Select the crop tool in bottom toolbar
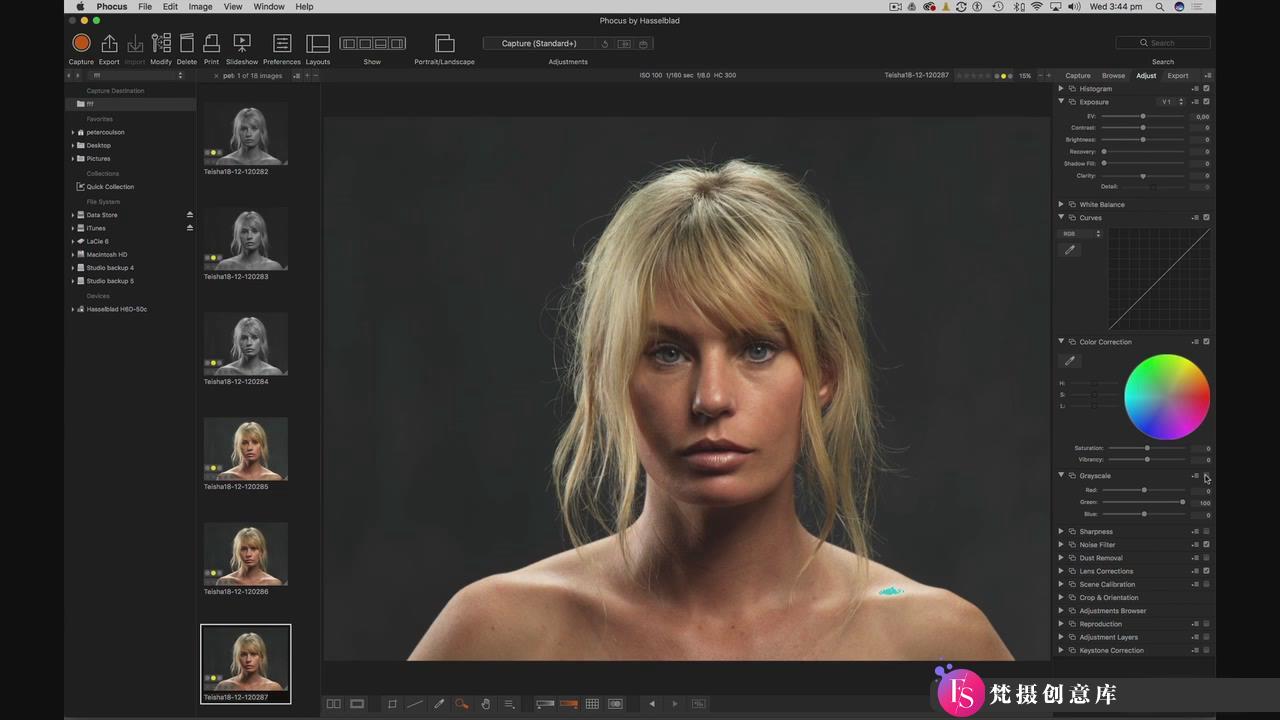Viewport: 1280px width, 720px height. click(392, 704)
